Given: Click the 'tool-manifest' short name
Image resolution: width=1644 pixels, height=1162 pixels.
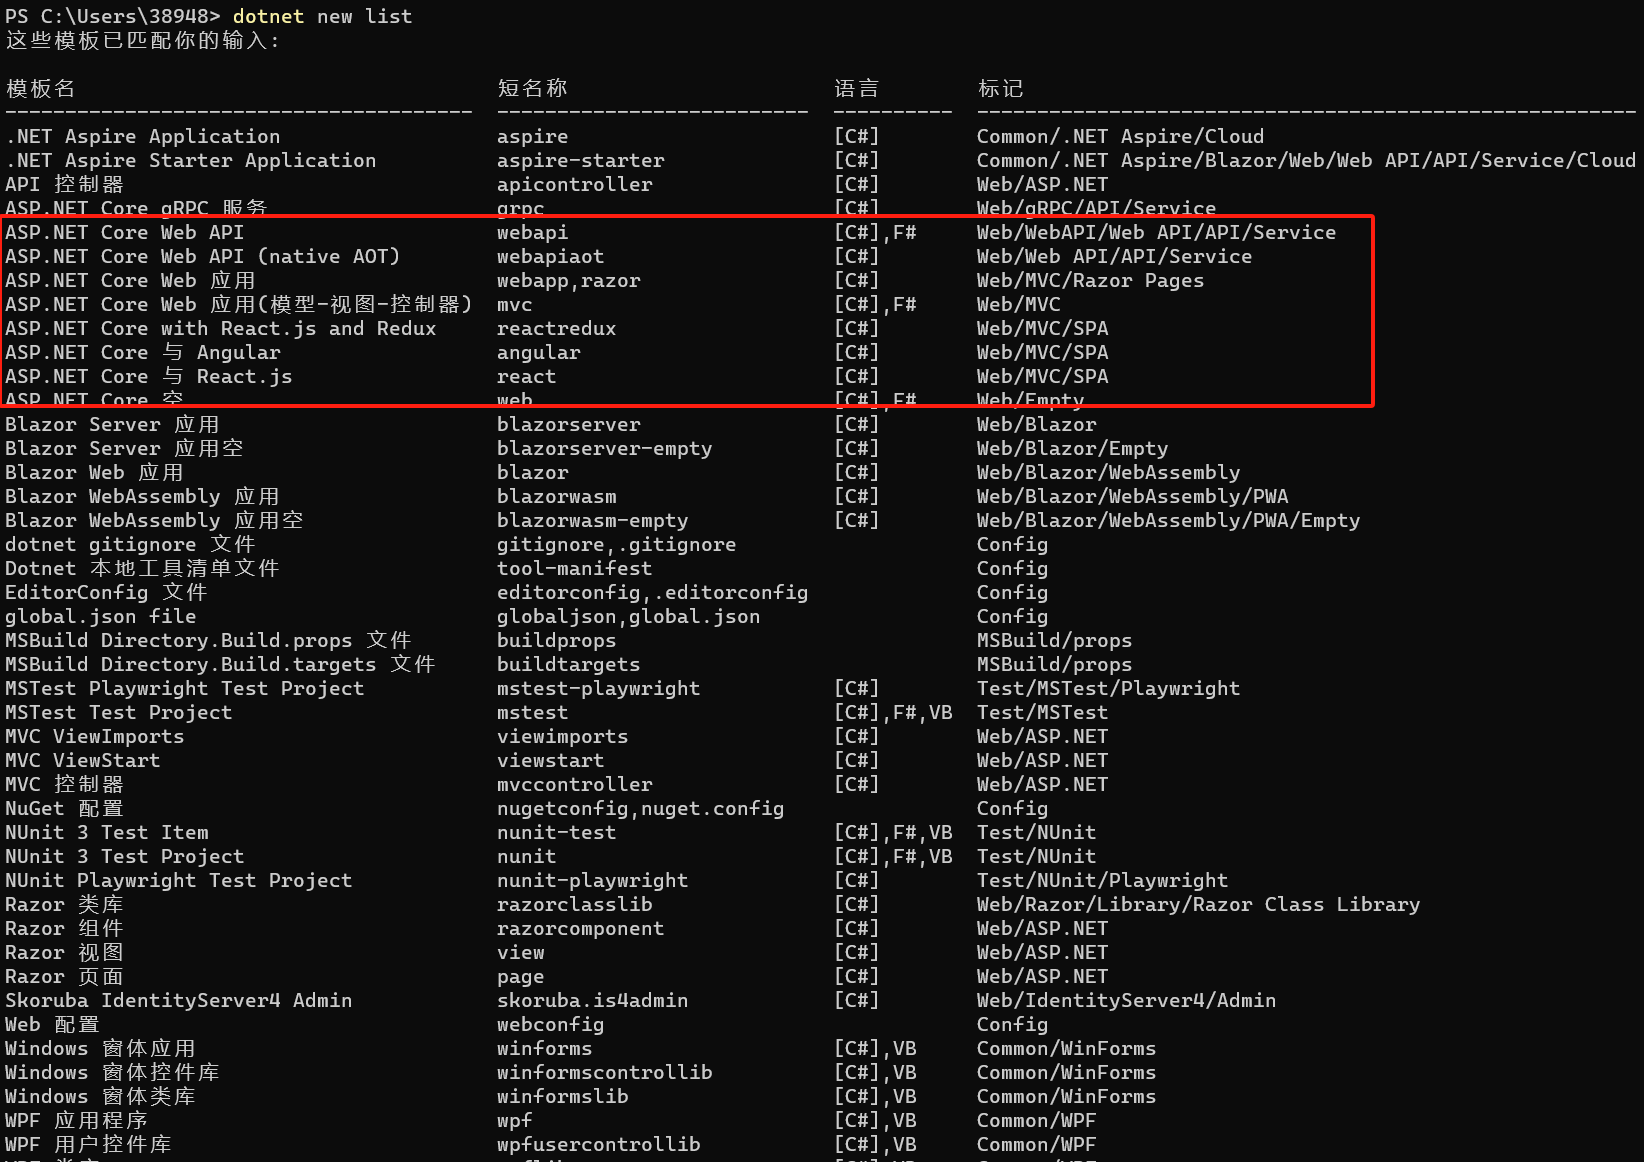Looking at the screenshot, I should 575,568.
